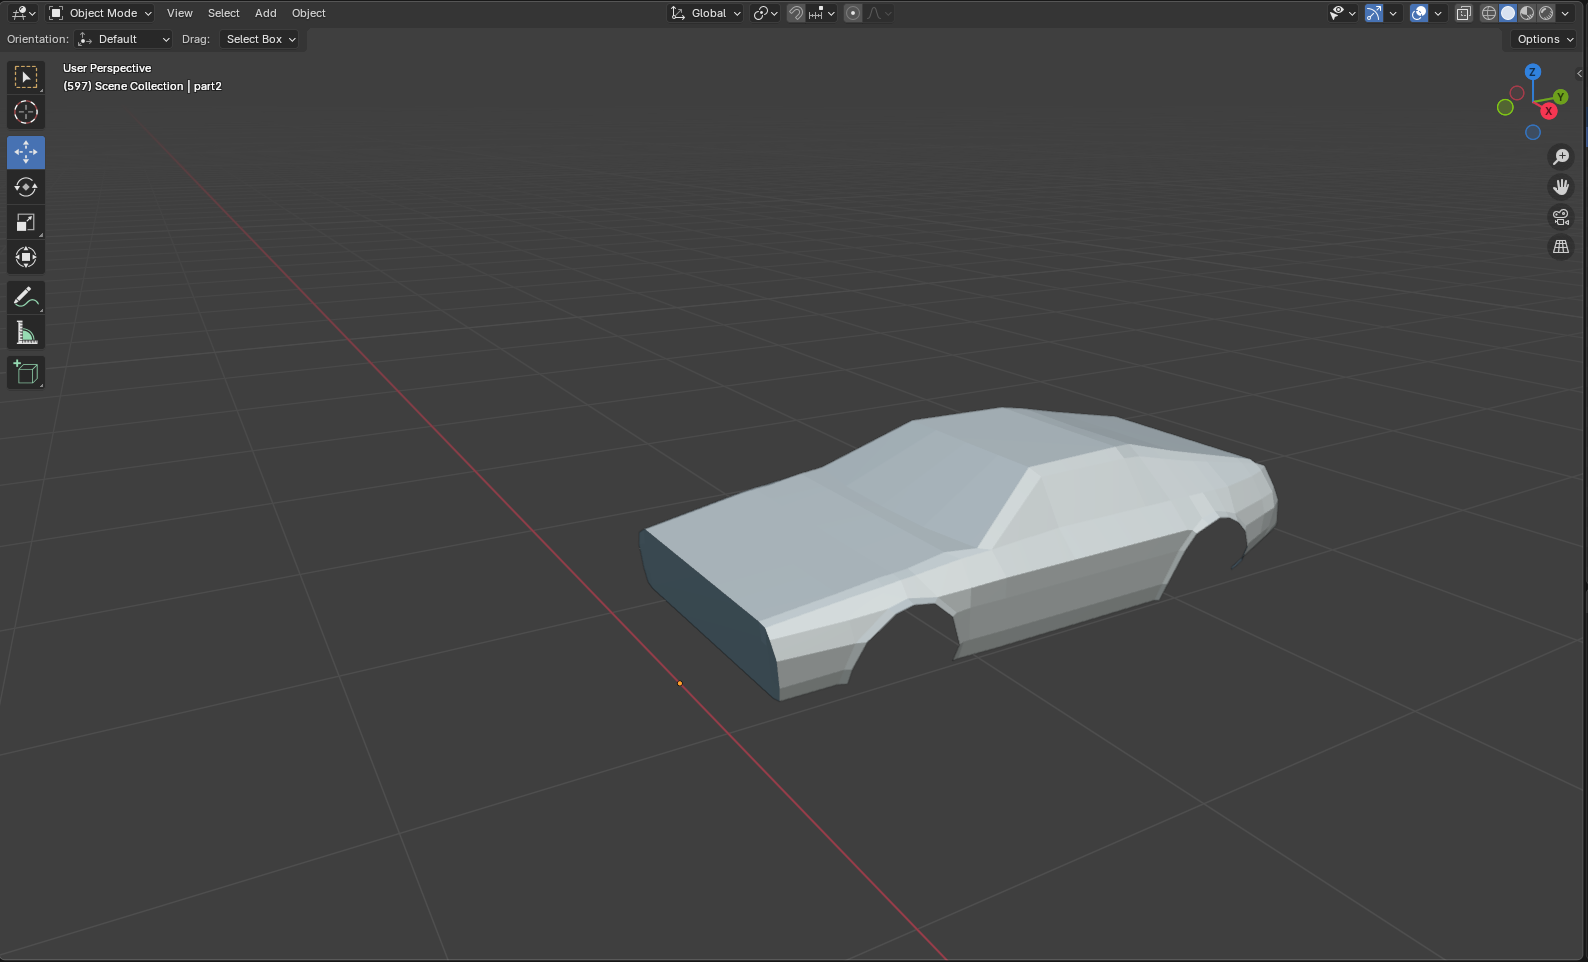1588x962 pixels.
Task: Open the editor type selector
Action: click(x=23, y=13)
